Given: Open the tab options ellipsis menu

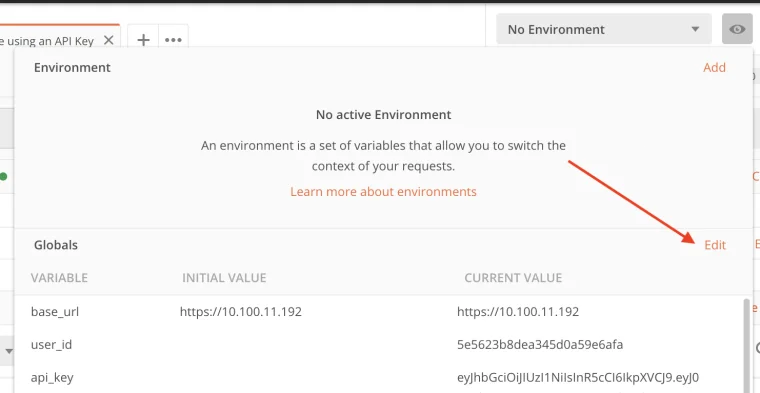Looking at the screenshot, I should point(173,40).
